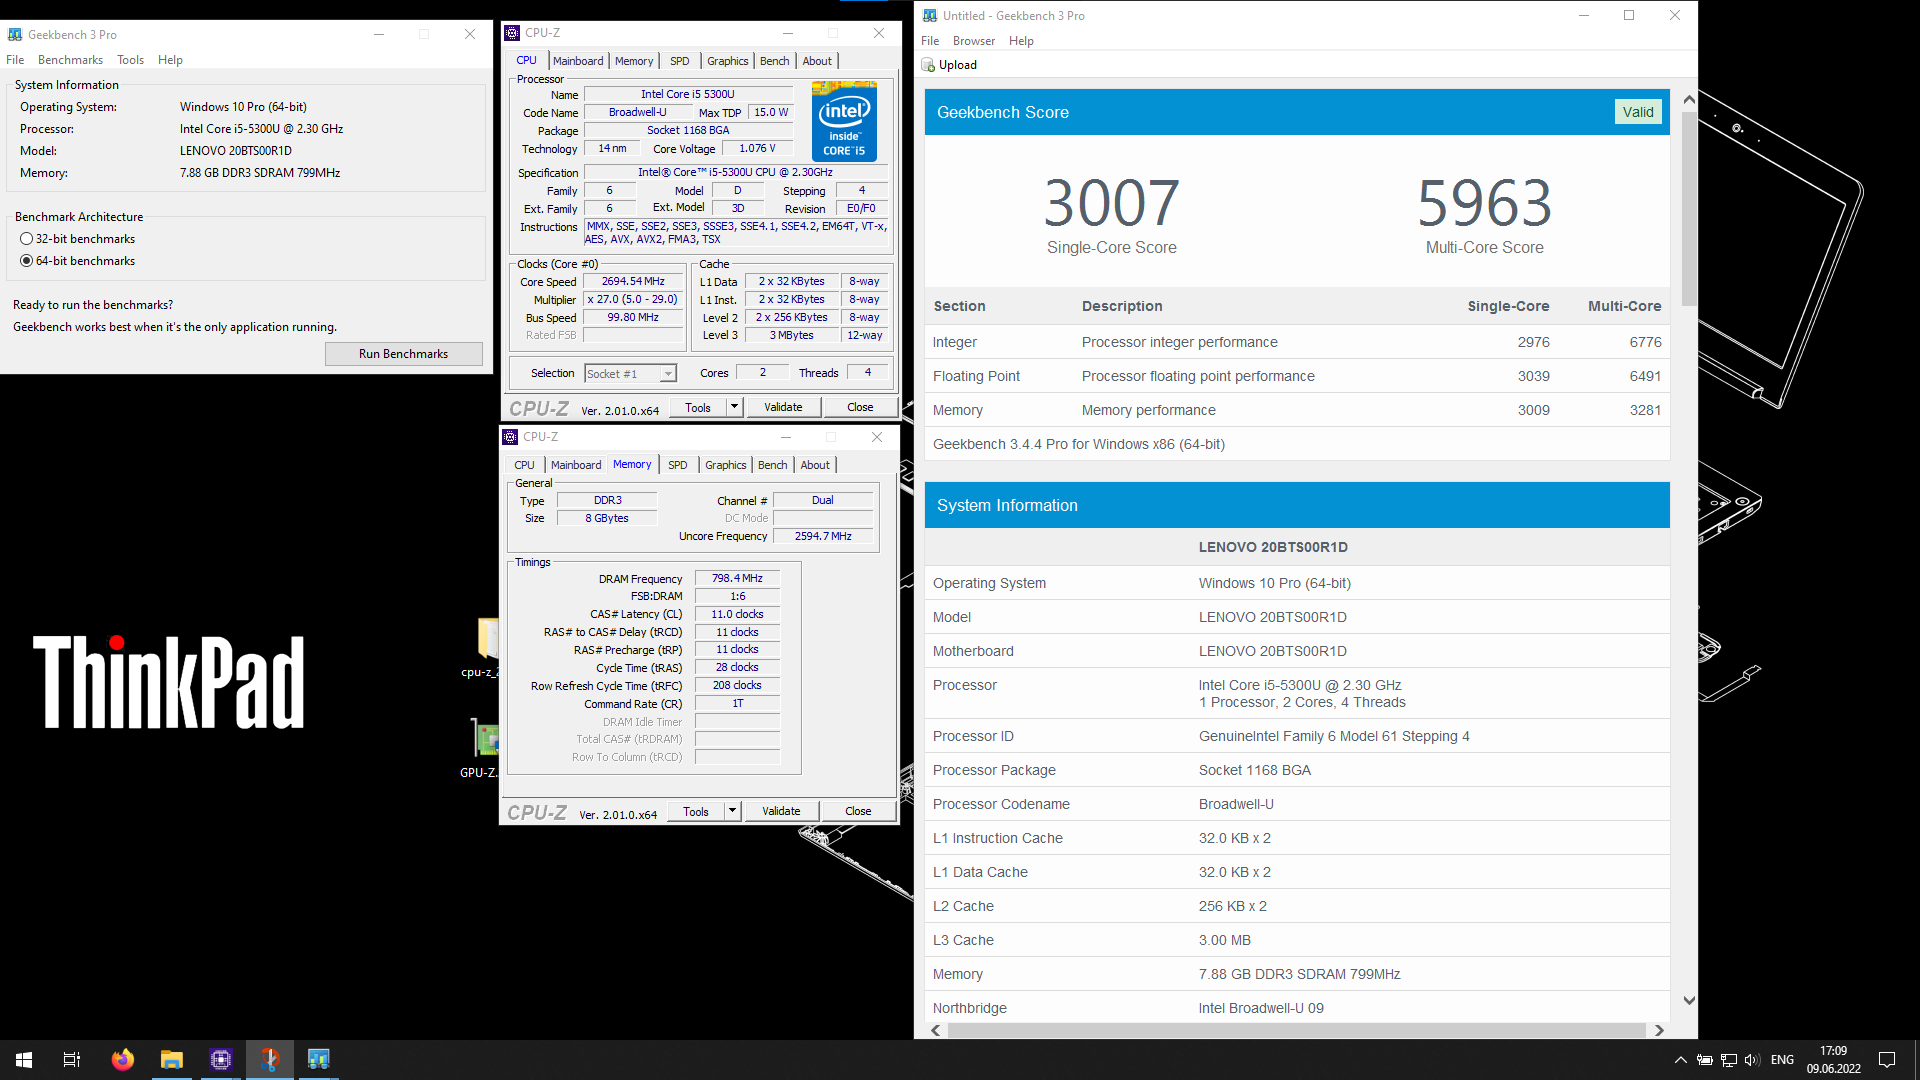This screenshot has height=1080, width=1920.
Task: Switch to Memory tab in upper CPU-Z
Action: pyautogui.click(x=634, y=61)
